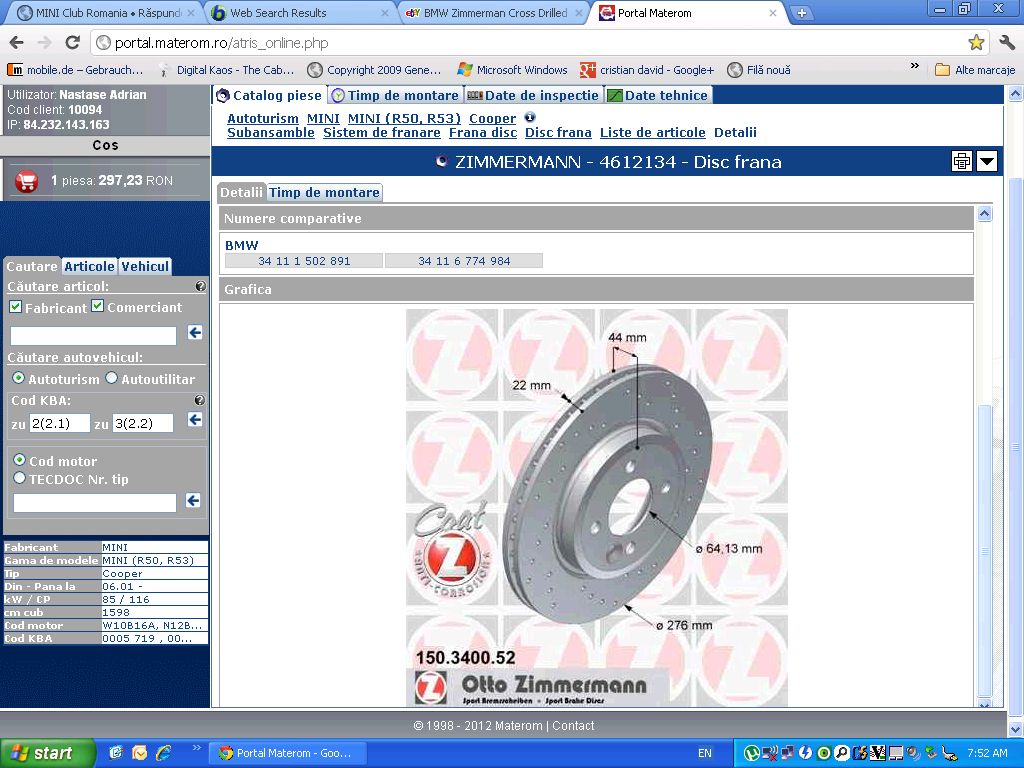Click EN language indicator in taskbar
The image size is (1024, 768).
pos(705,753)
